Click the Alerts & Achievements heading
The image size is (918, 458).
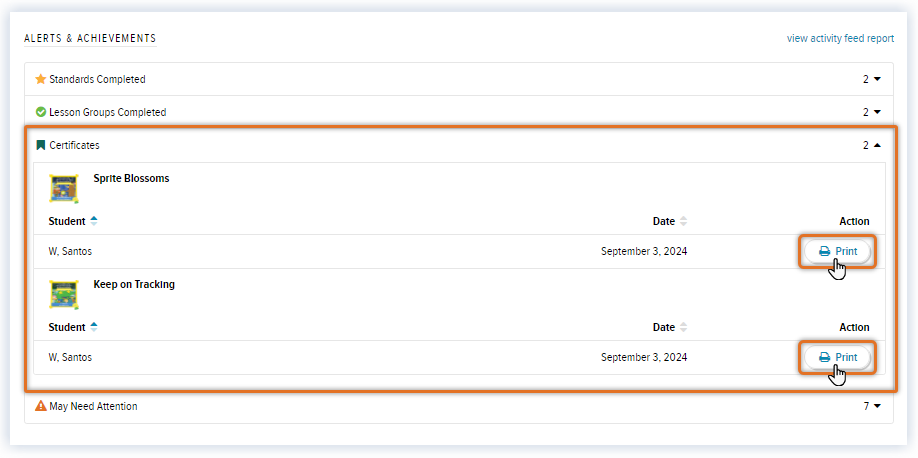(90, 38)
